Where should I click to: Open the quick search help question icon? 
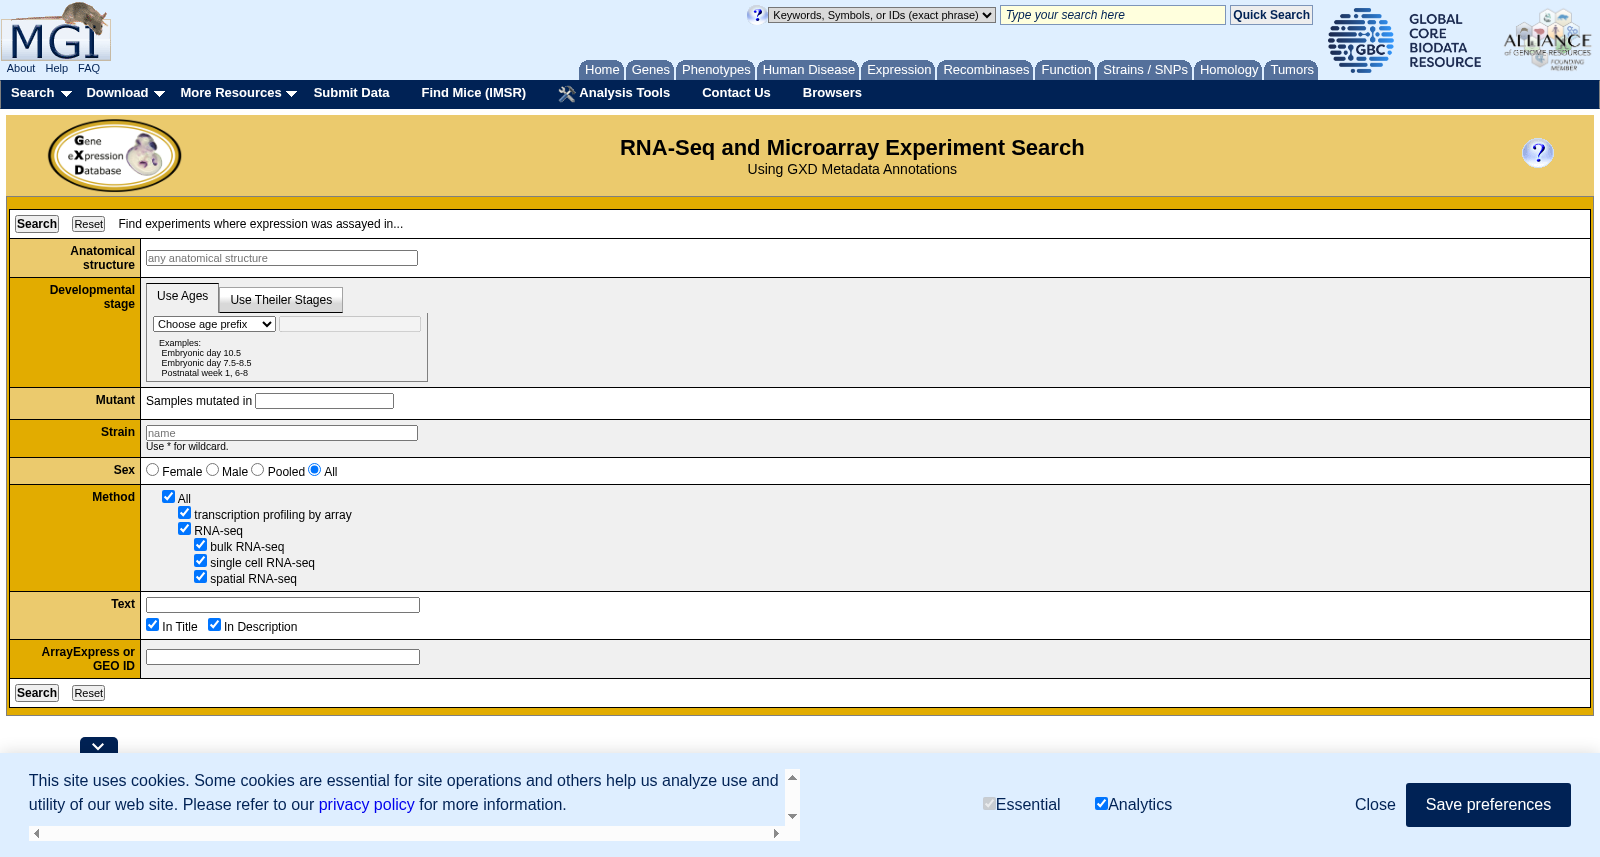[756, 14]
